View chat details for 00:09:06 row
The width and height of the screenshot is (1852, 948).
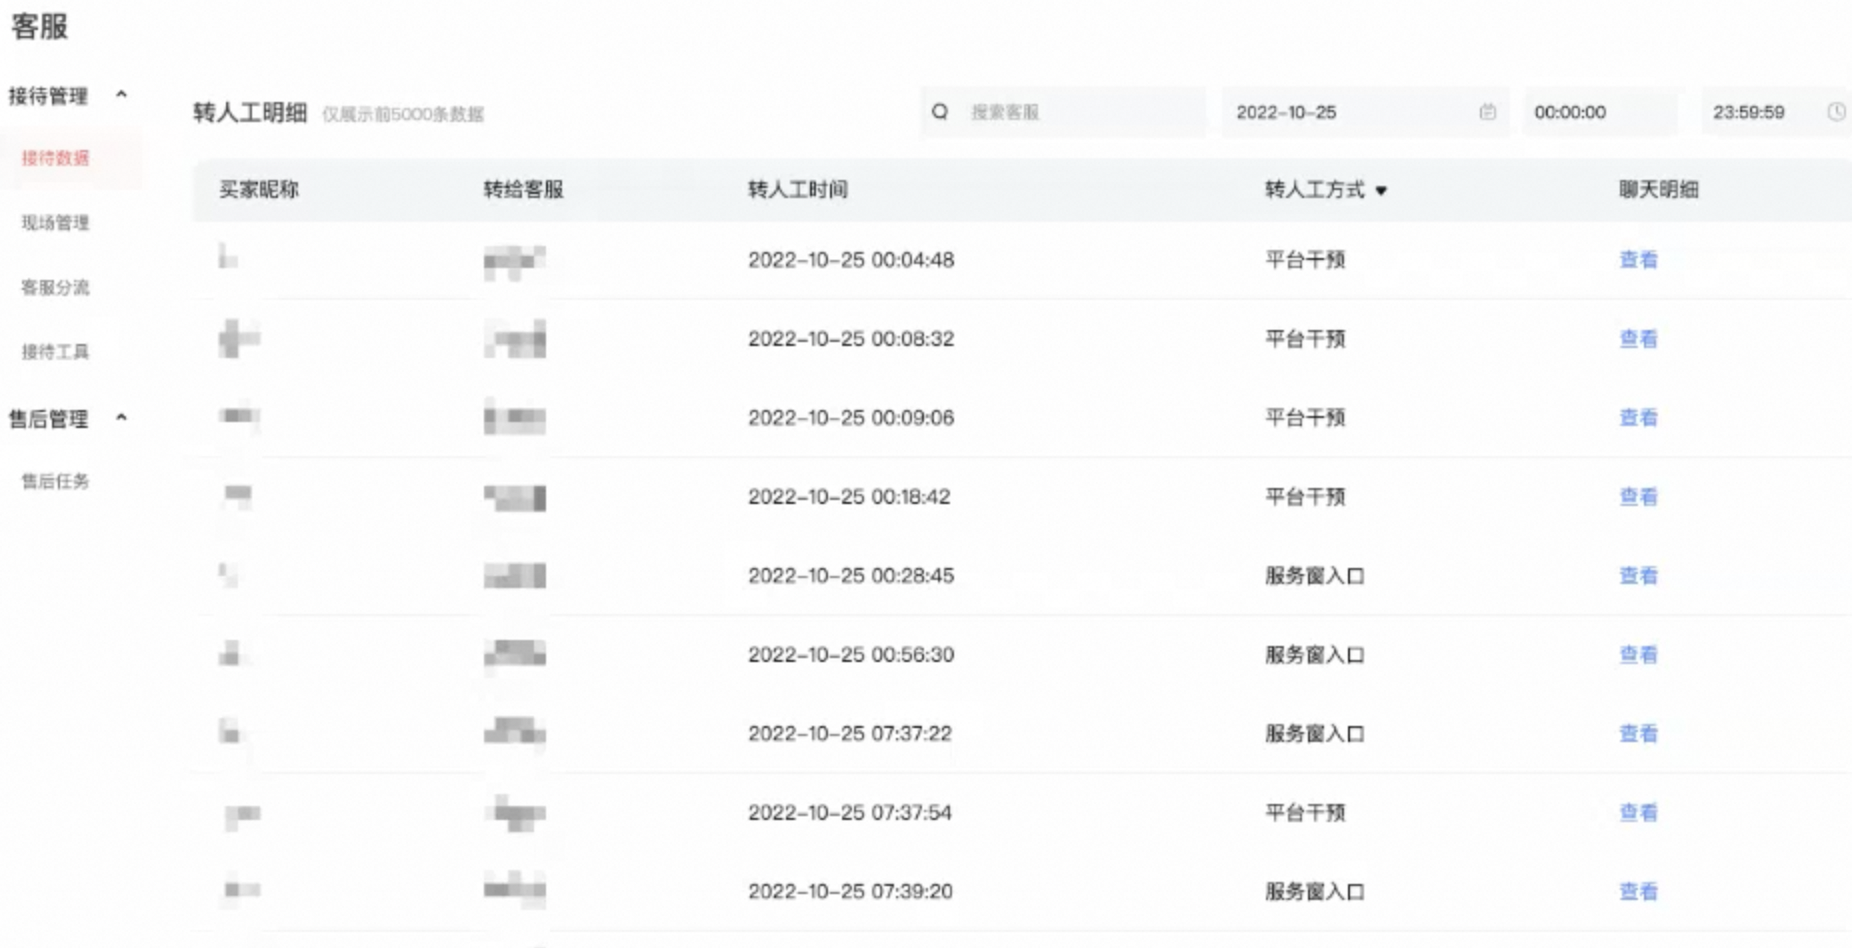[x=1638, y=418]
